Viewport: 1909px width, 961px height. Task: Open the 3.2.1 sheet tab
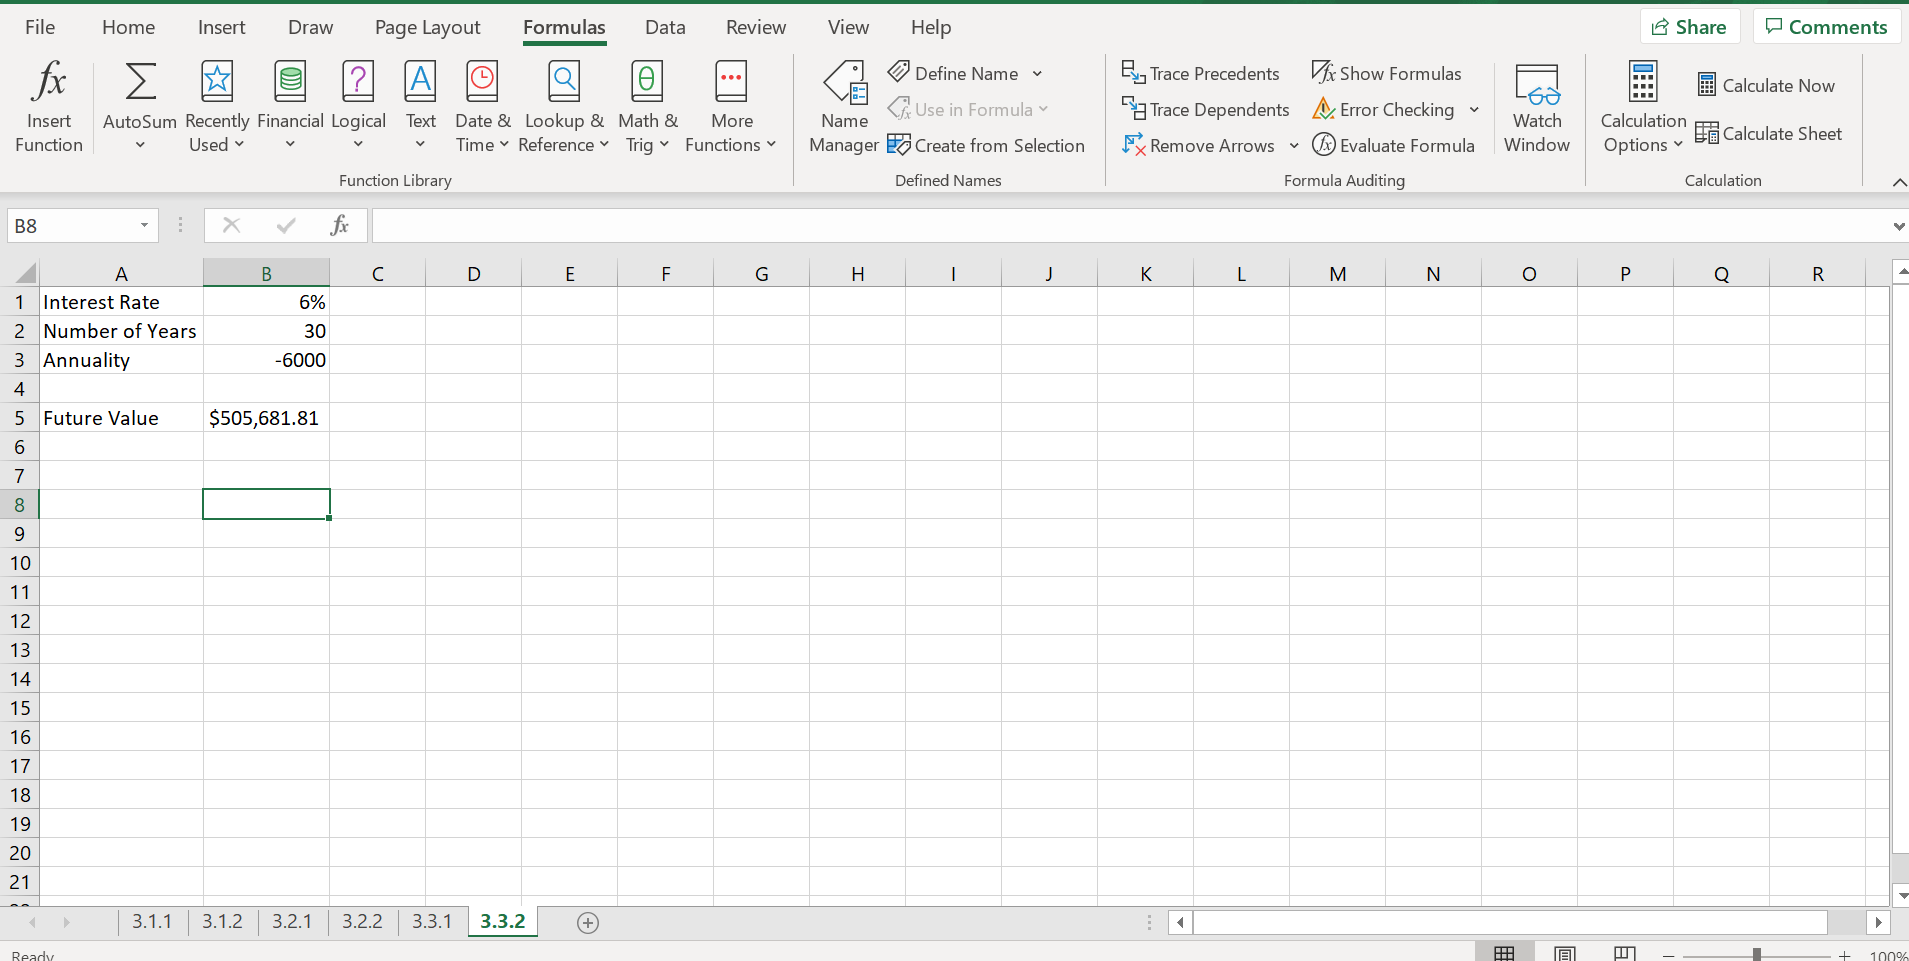point(291,922)
